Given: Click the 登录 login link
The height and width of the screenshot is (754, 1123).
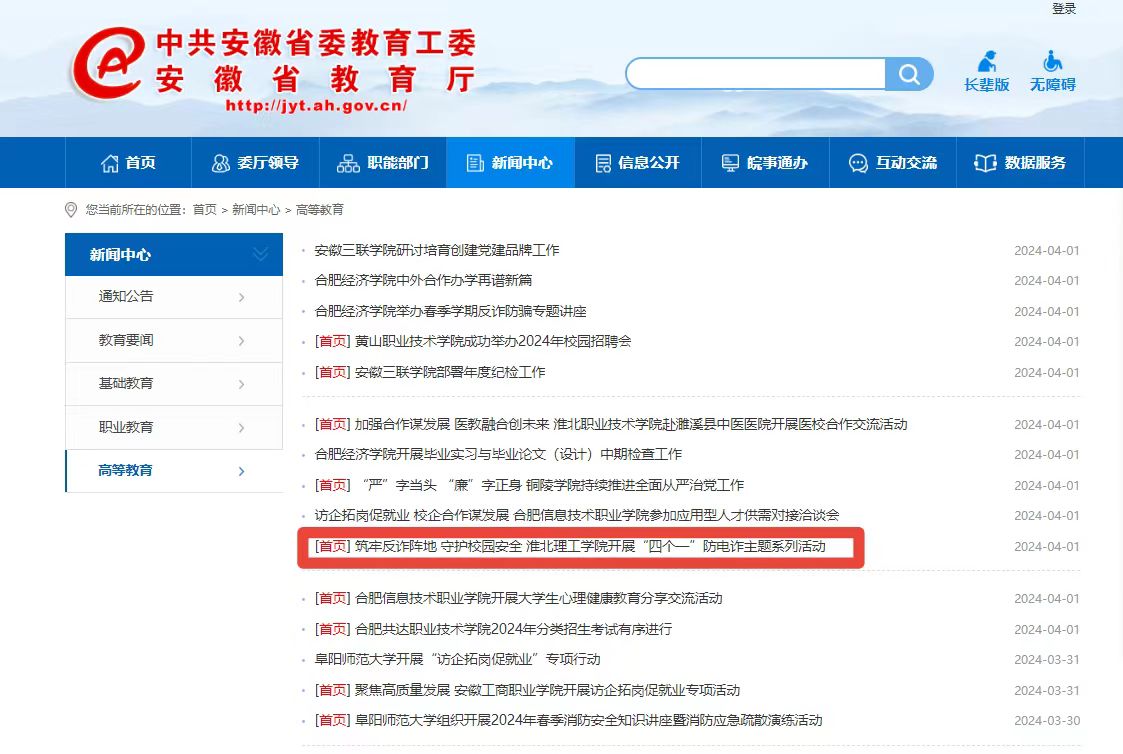Looking at the screenshot, I should pyautogui.click(x=1063, y=9).
